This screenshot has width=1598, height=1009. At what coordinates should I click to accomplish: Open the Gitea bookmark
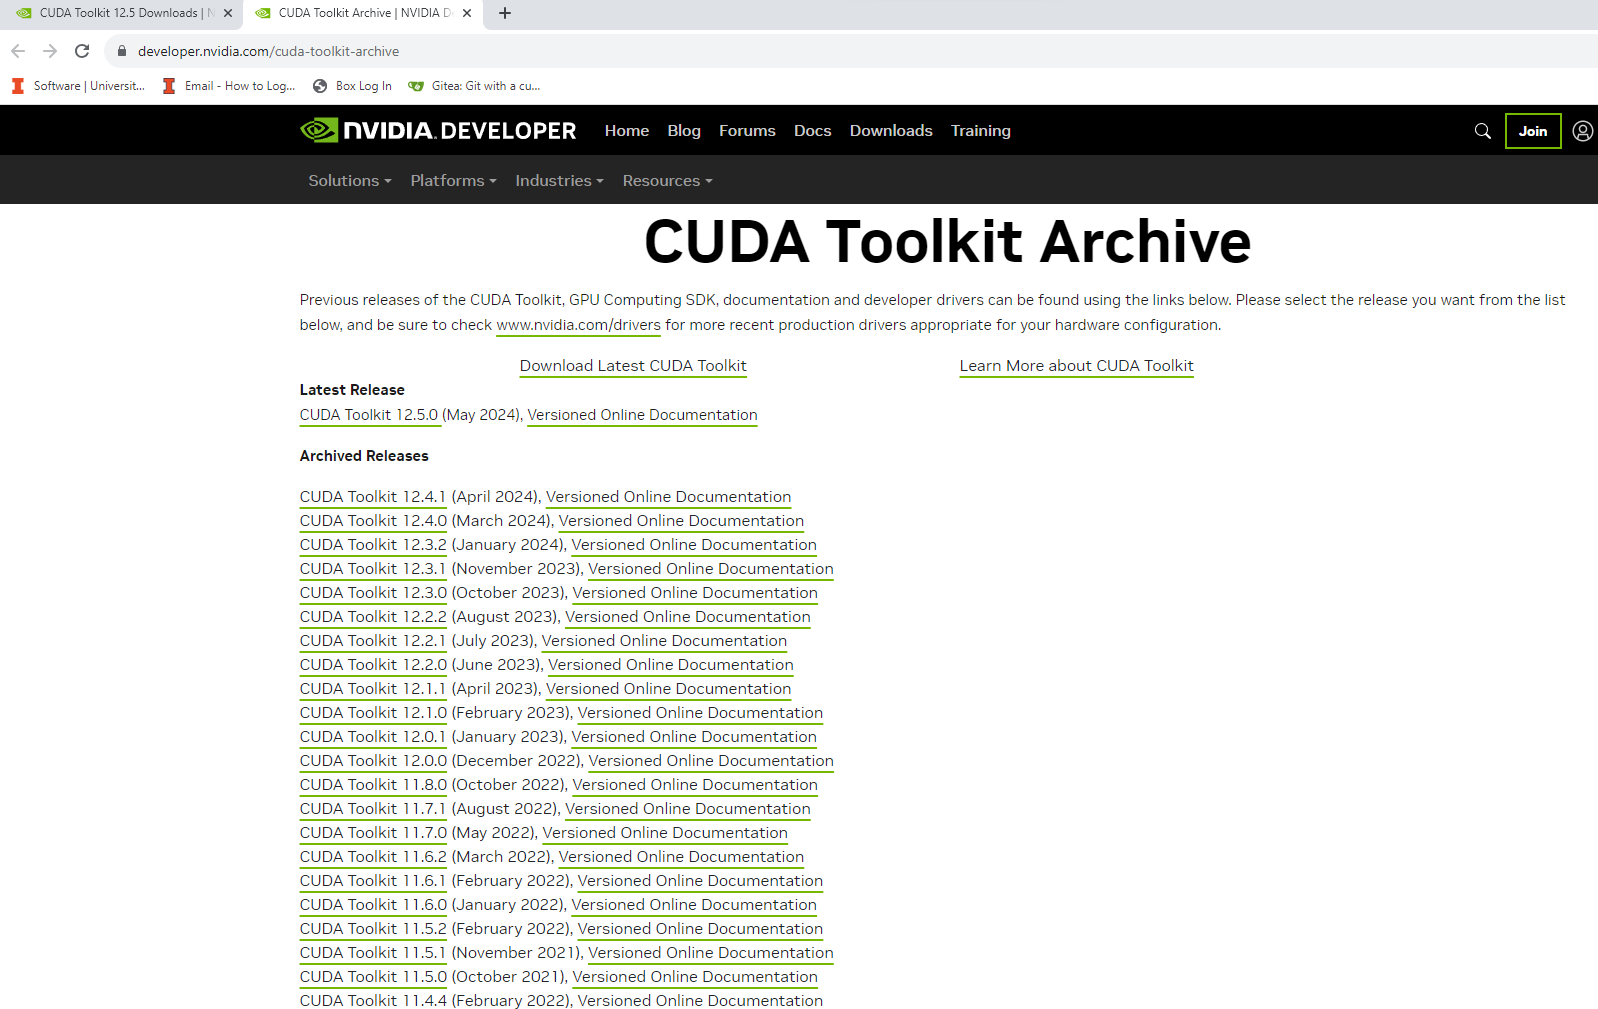(x=474, y=86)
